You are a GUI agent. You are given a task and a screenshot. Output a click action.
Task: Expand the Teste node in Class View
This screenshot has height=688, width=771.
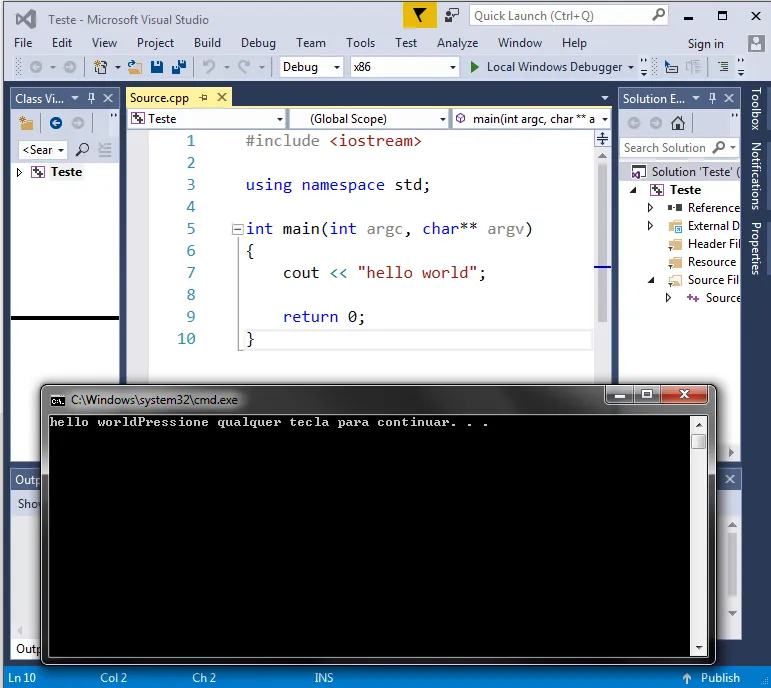(19, 172)
